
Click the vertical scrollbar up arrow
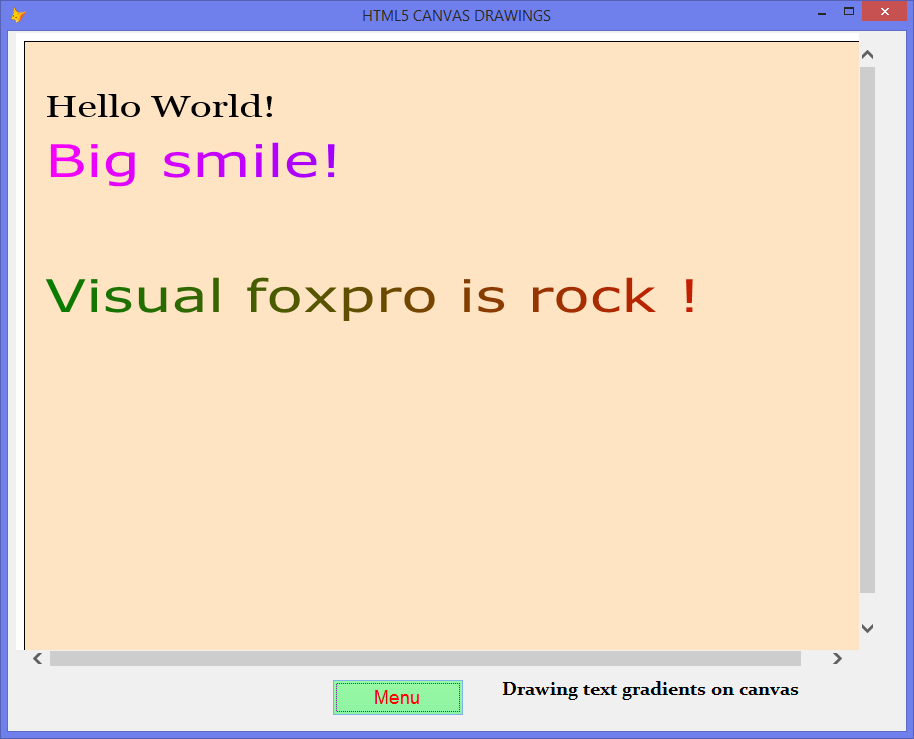pos(867,54)
